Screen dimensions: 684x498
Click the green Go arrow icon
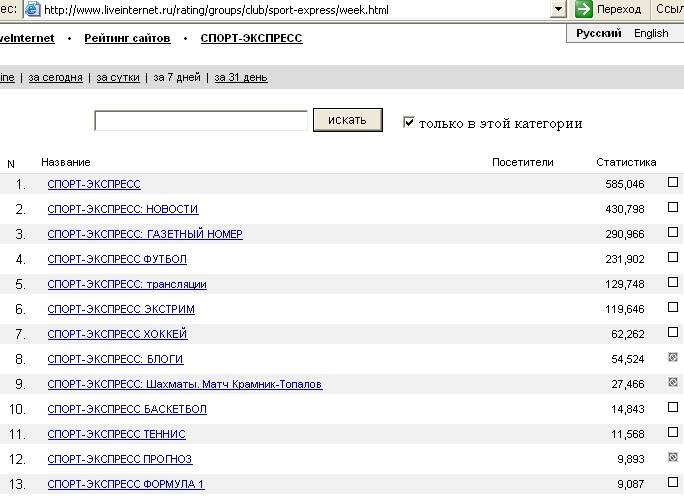click(584, 9)
